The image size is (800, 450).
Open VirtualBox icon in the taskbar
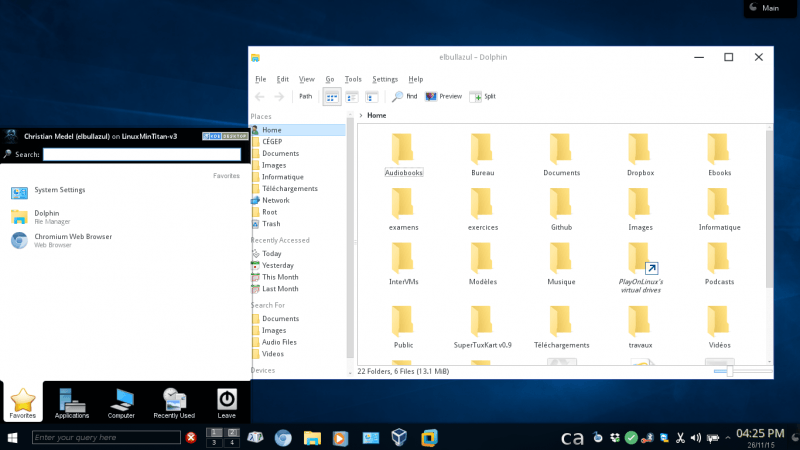399,437
